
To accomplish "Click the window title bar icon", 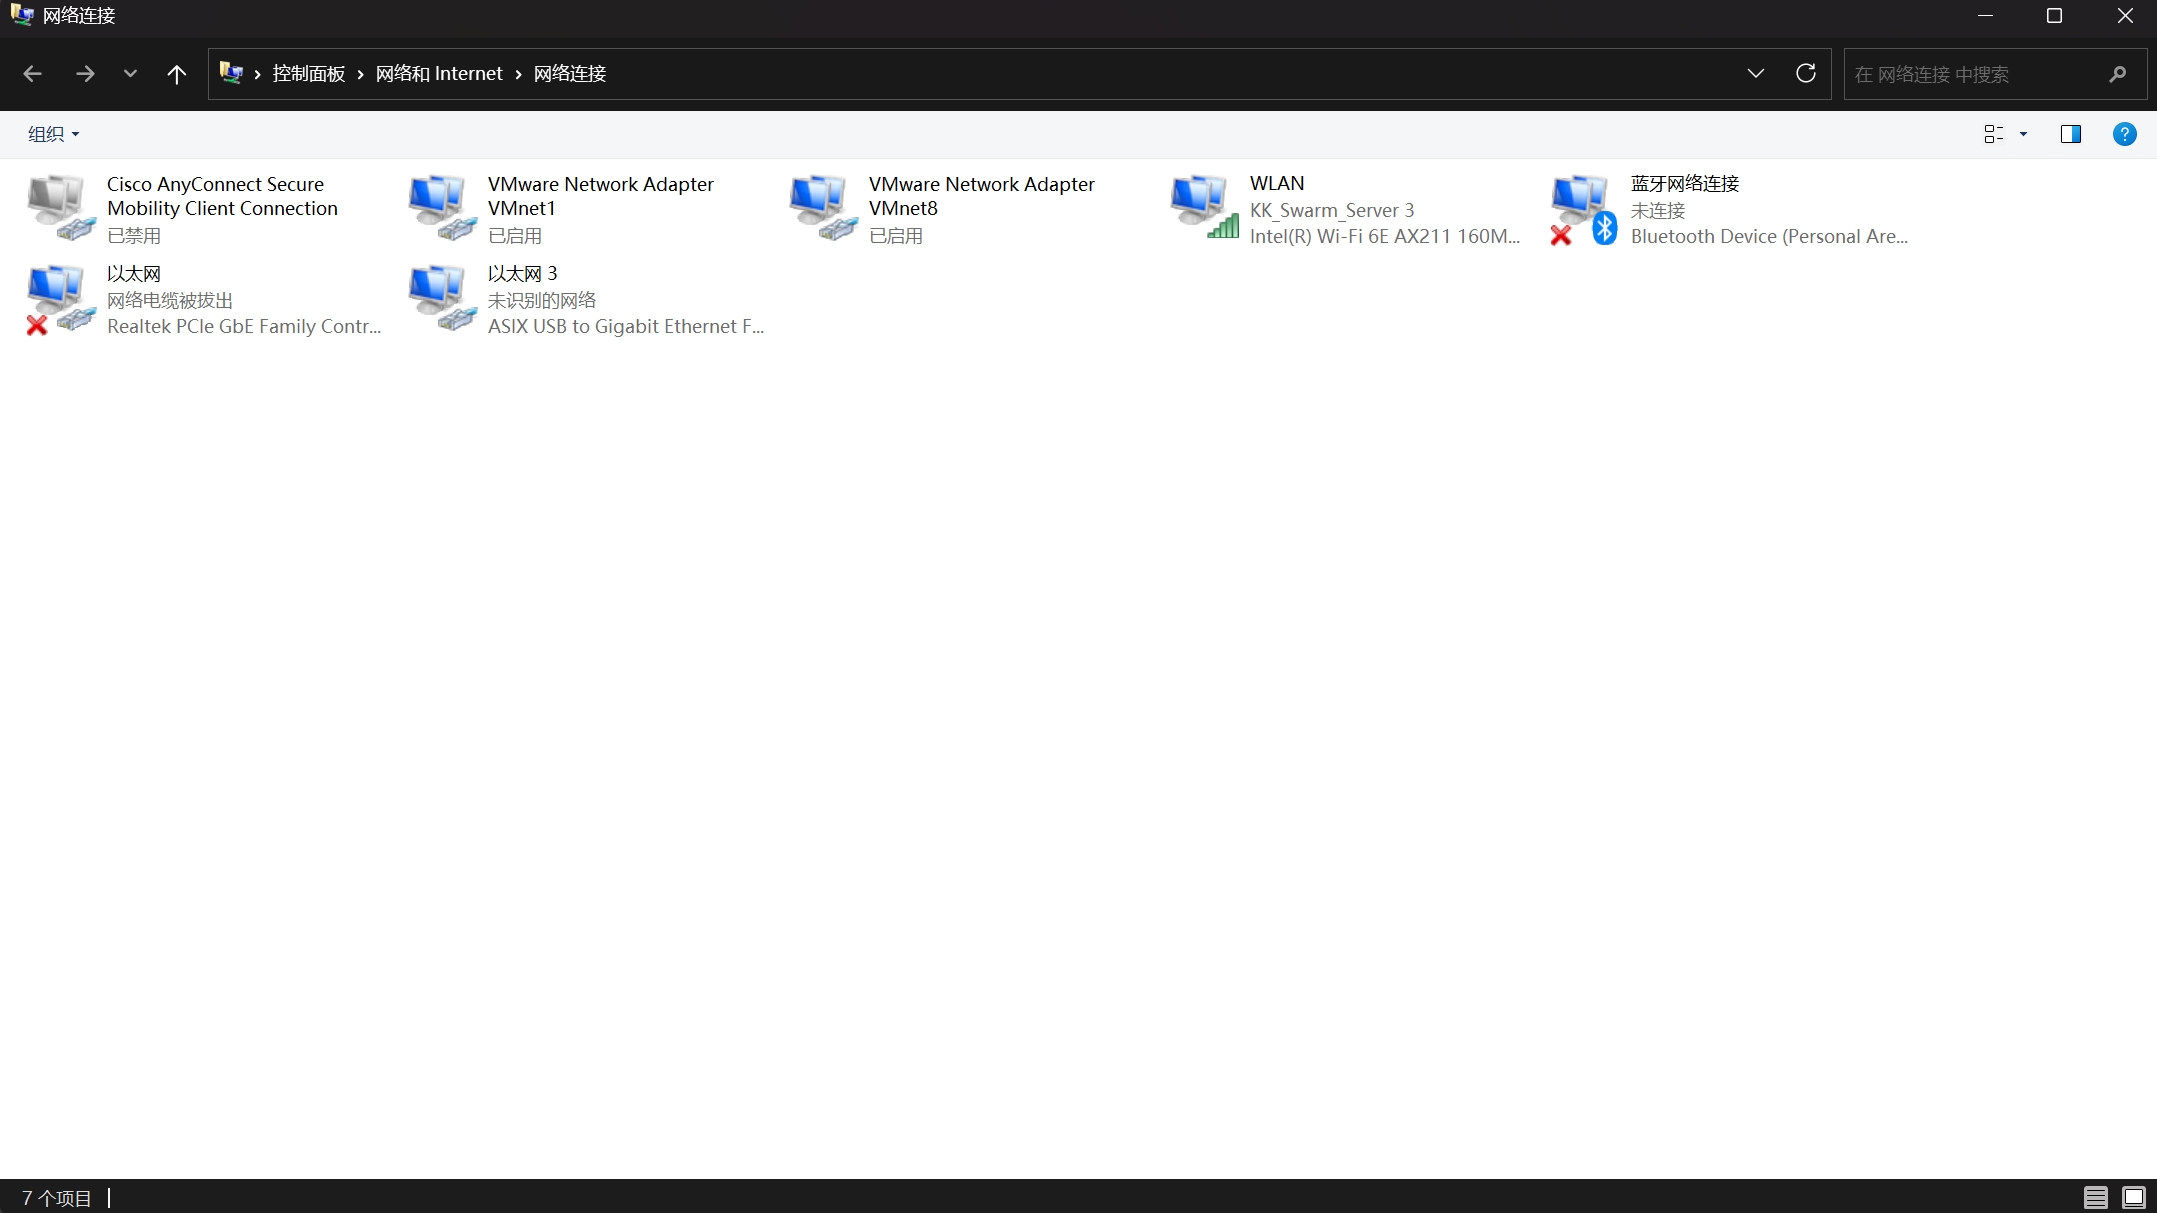I will pos(22,15).
